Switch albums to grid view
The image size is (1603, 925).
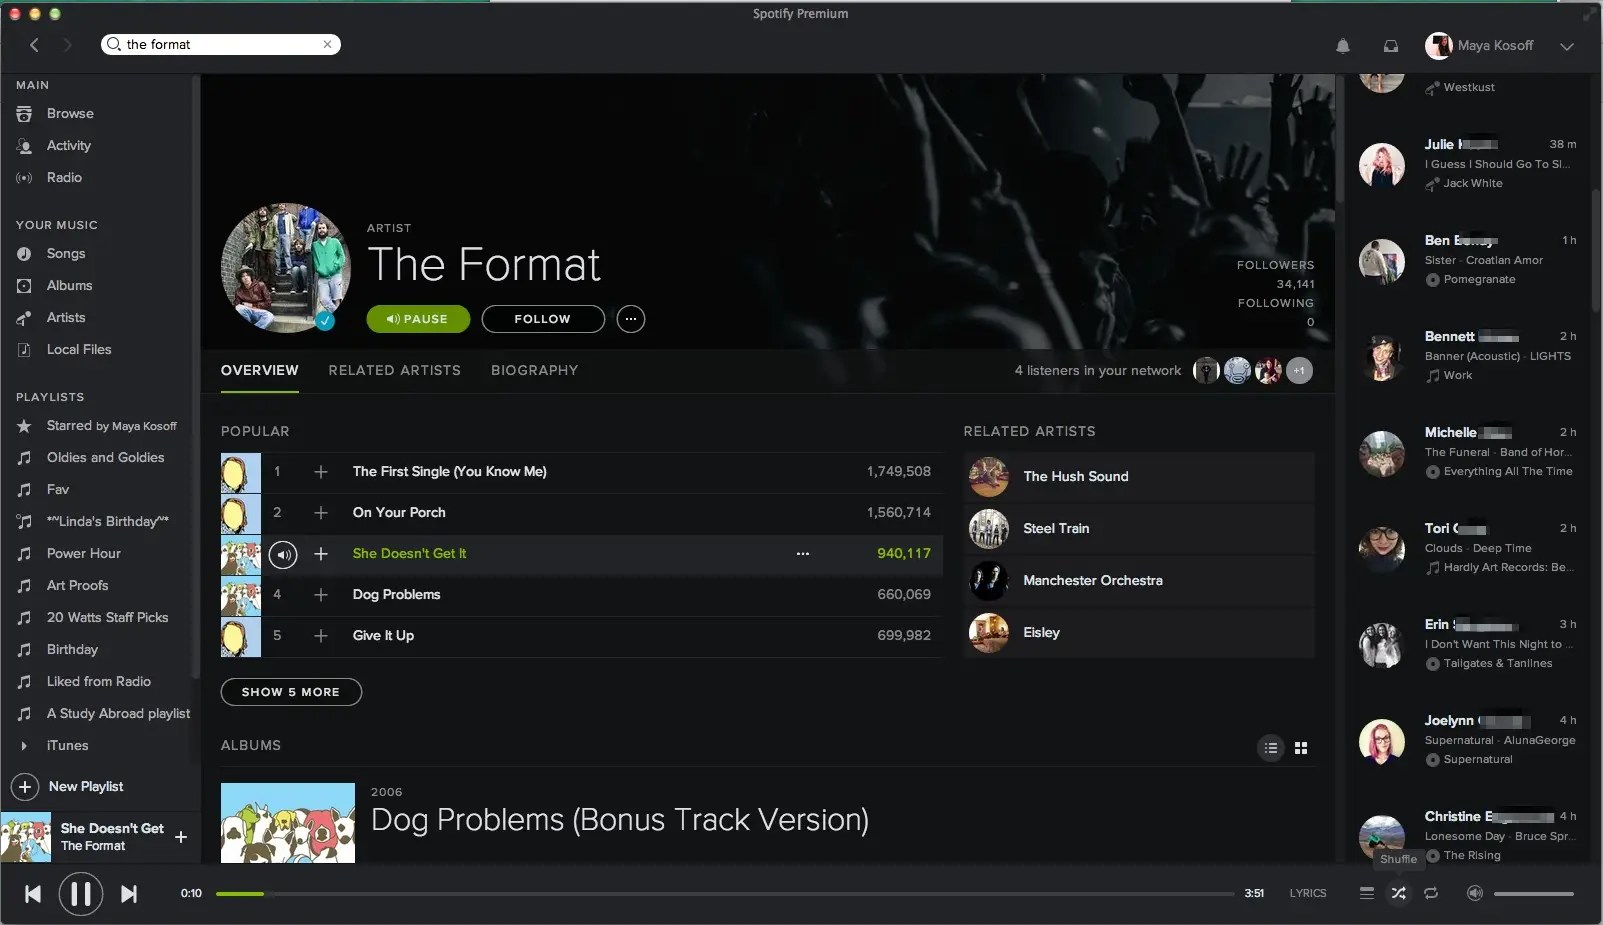coord(1301,748)
